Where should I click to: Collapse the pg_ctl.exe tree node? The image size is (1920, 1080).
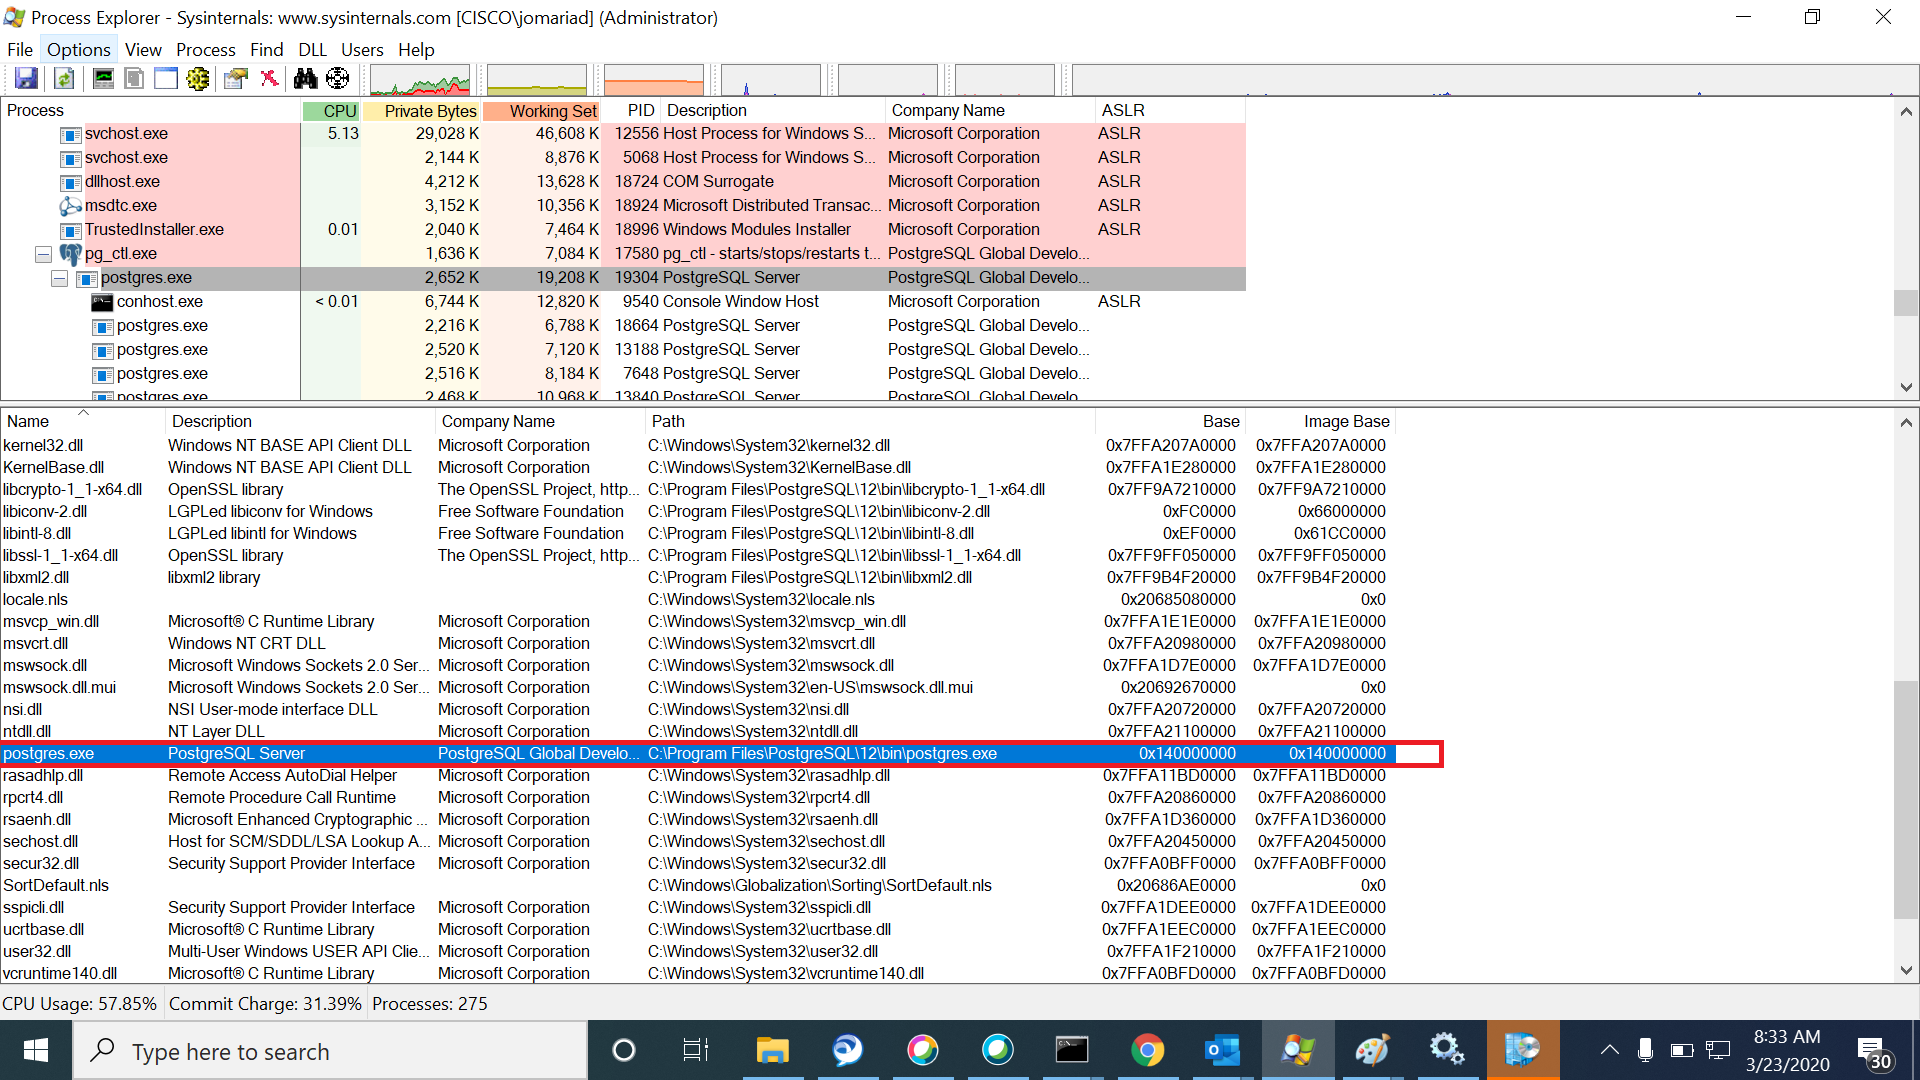[43, 254]
